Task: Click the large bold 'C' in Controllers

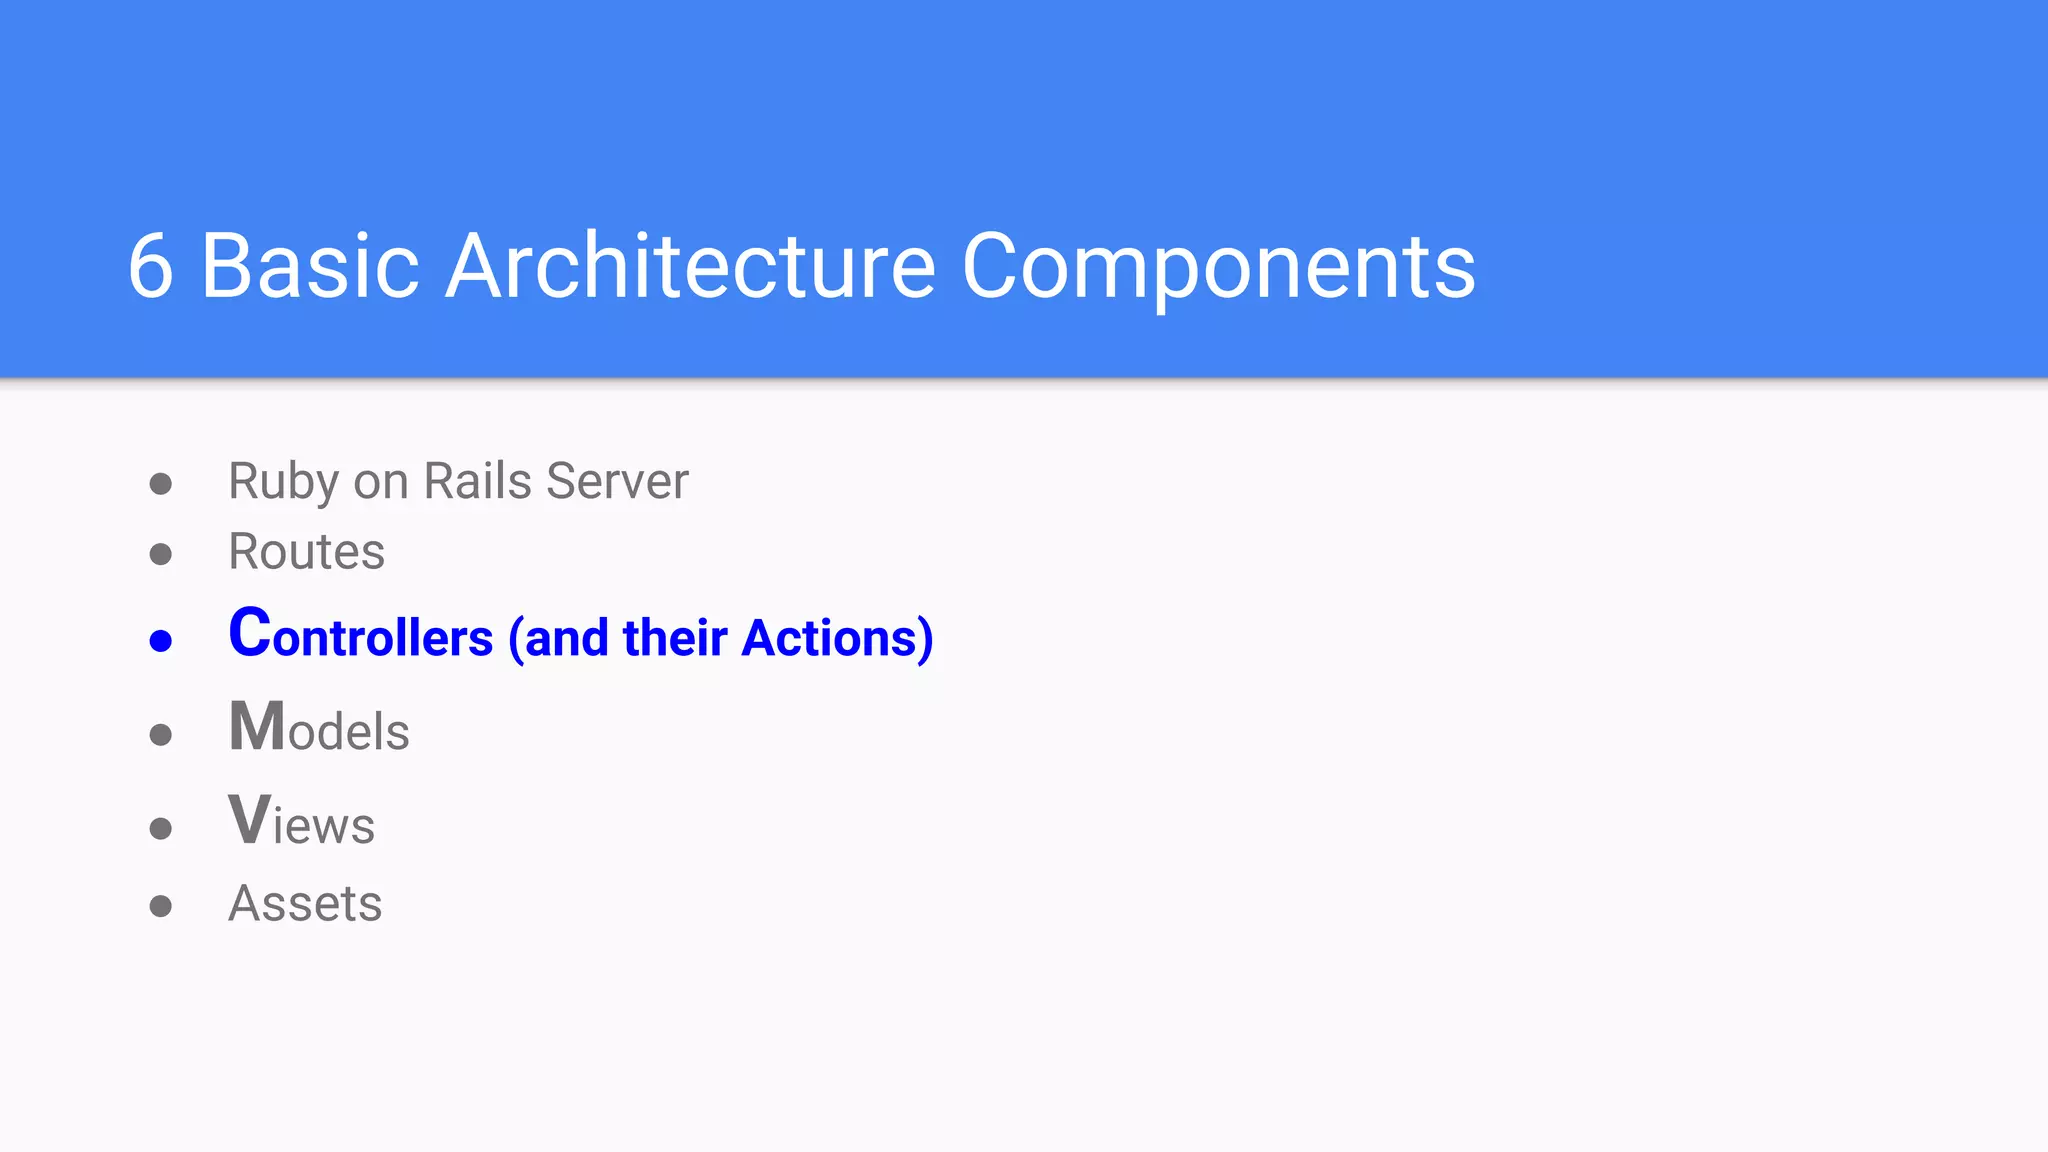Action: click(x=250, y=632)
